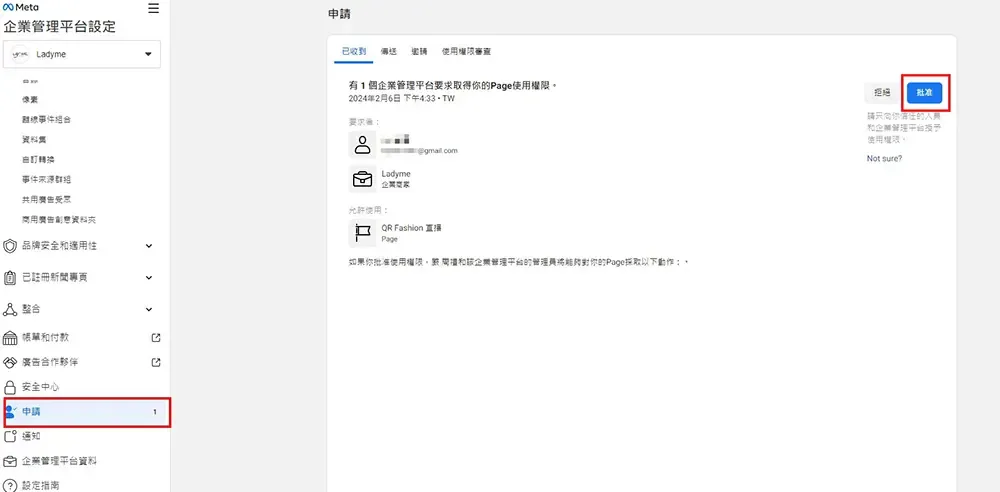Expand the 已註冊新聞專頁 chevron

149,278
